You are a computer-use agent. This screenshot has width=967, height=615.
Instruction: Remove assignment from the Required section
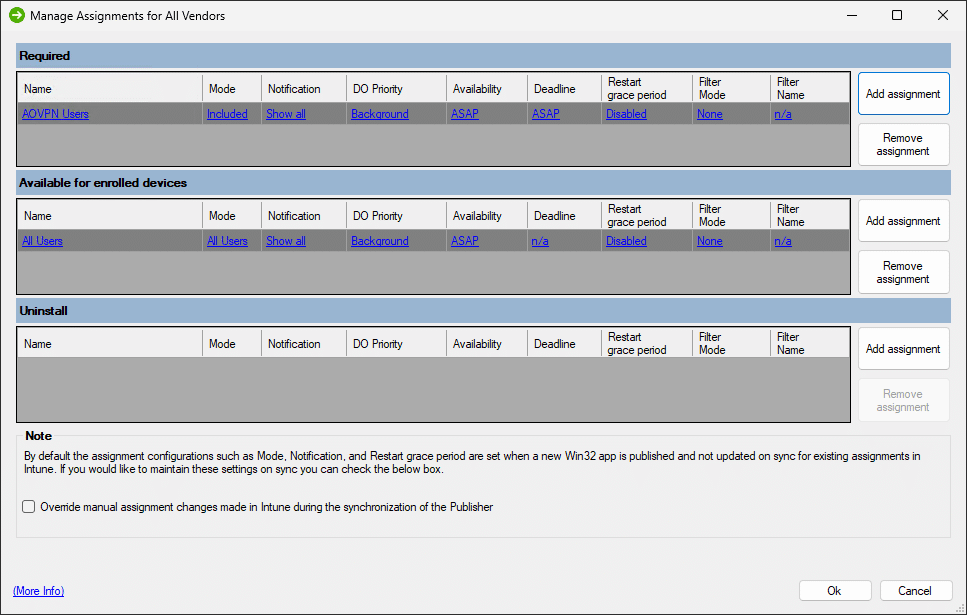pyautogui.click(x=903, y=145)
